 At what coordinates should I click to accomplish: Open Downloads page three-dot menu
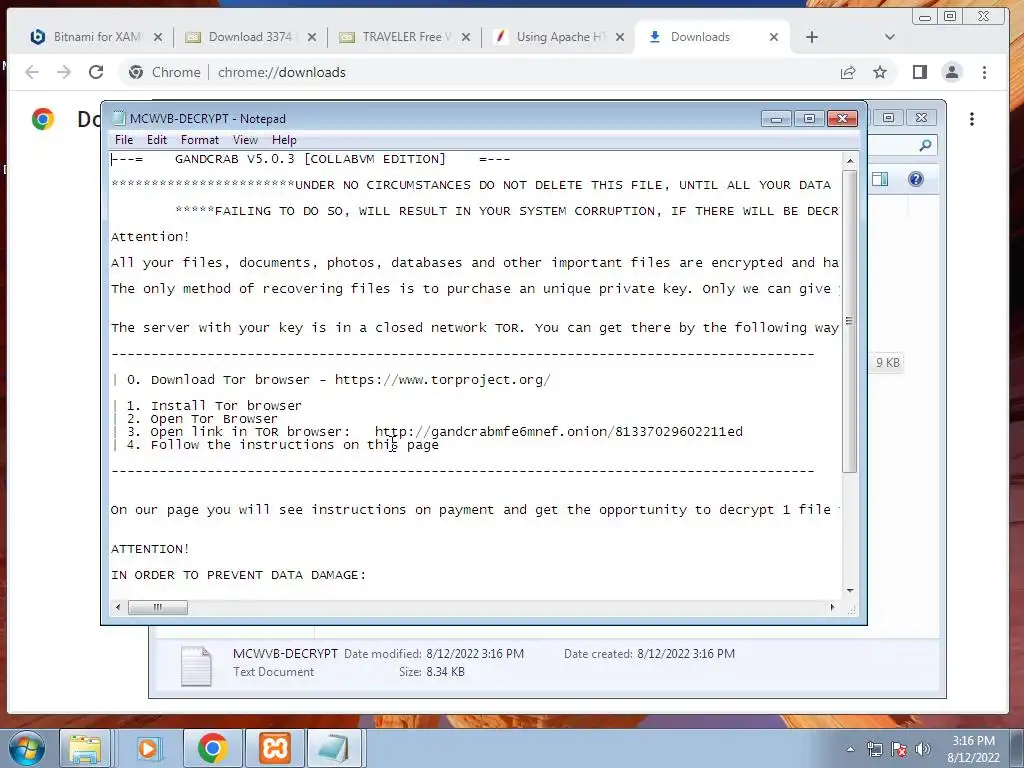coord(972,119)
